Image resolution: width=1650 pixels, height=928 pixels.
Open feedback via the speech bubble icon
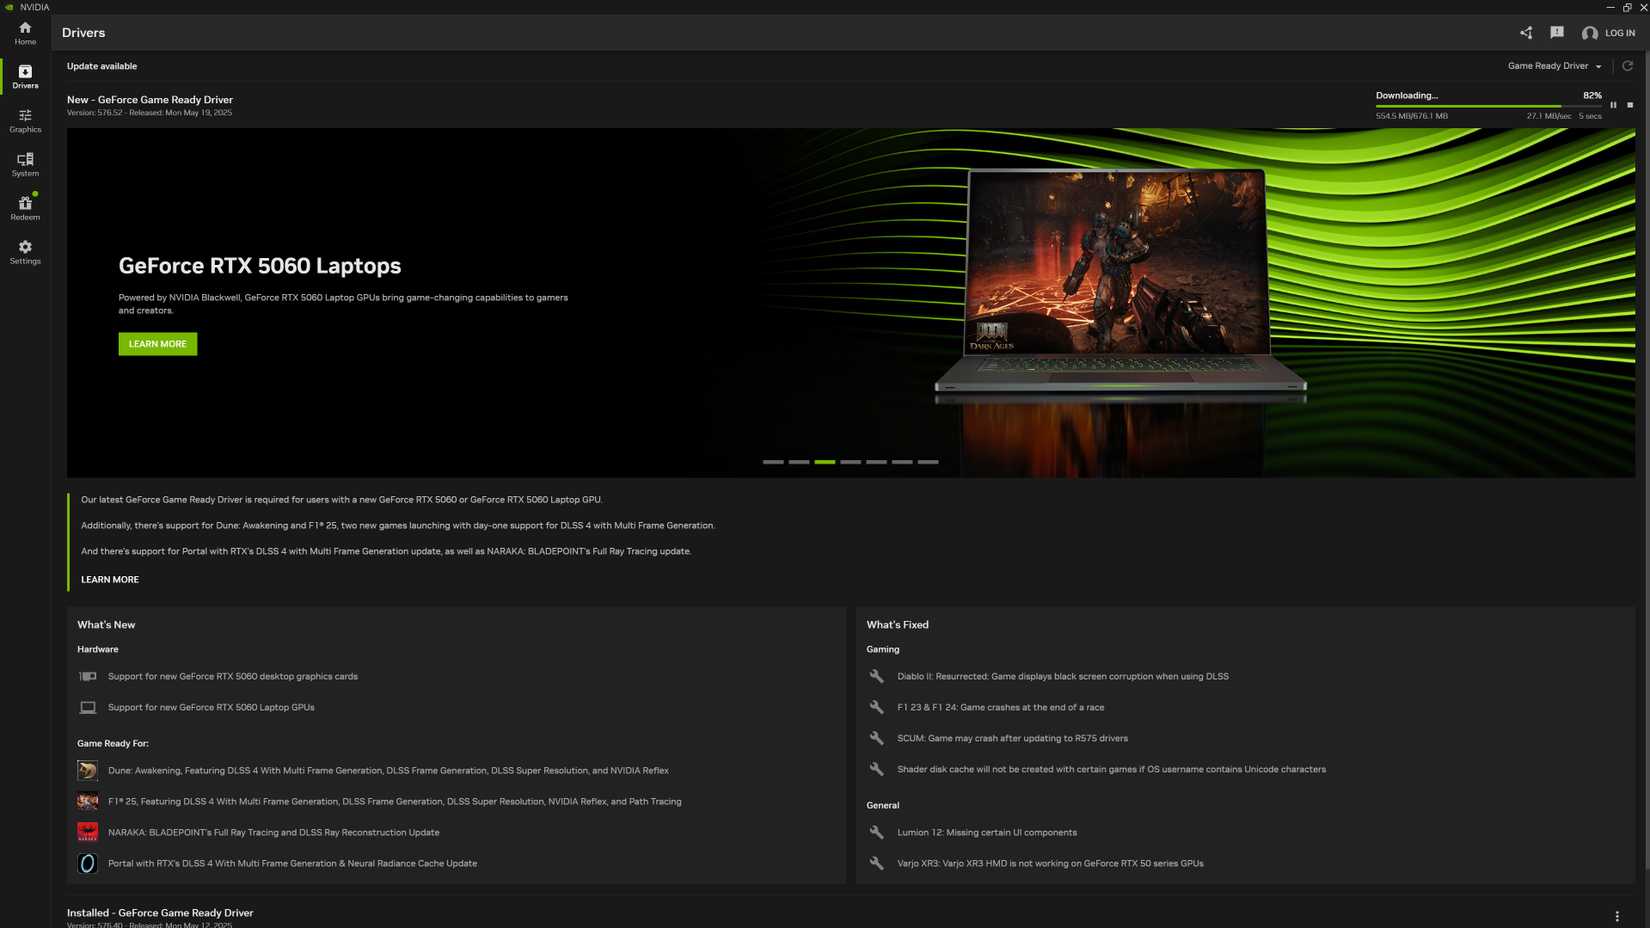[1557, 32]
